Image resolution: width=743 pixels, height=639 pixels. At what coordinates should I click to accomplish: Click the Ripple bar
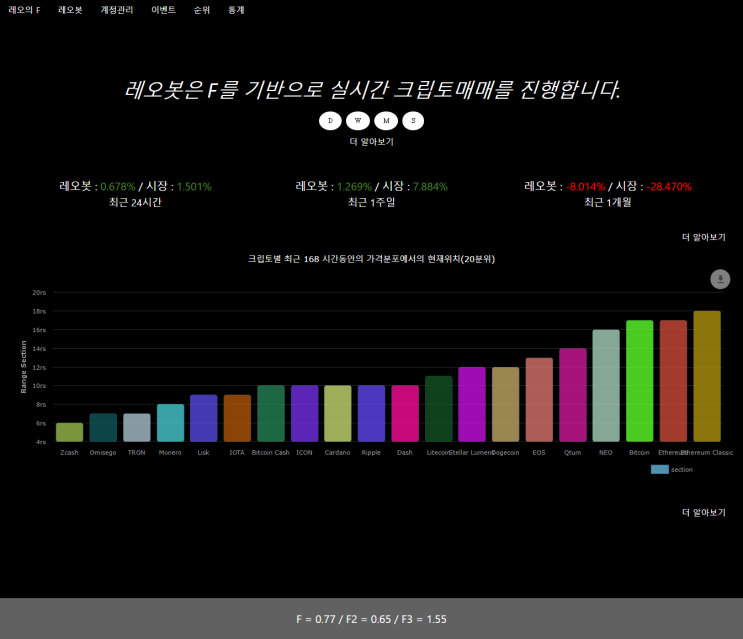click(371, 413)
